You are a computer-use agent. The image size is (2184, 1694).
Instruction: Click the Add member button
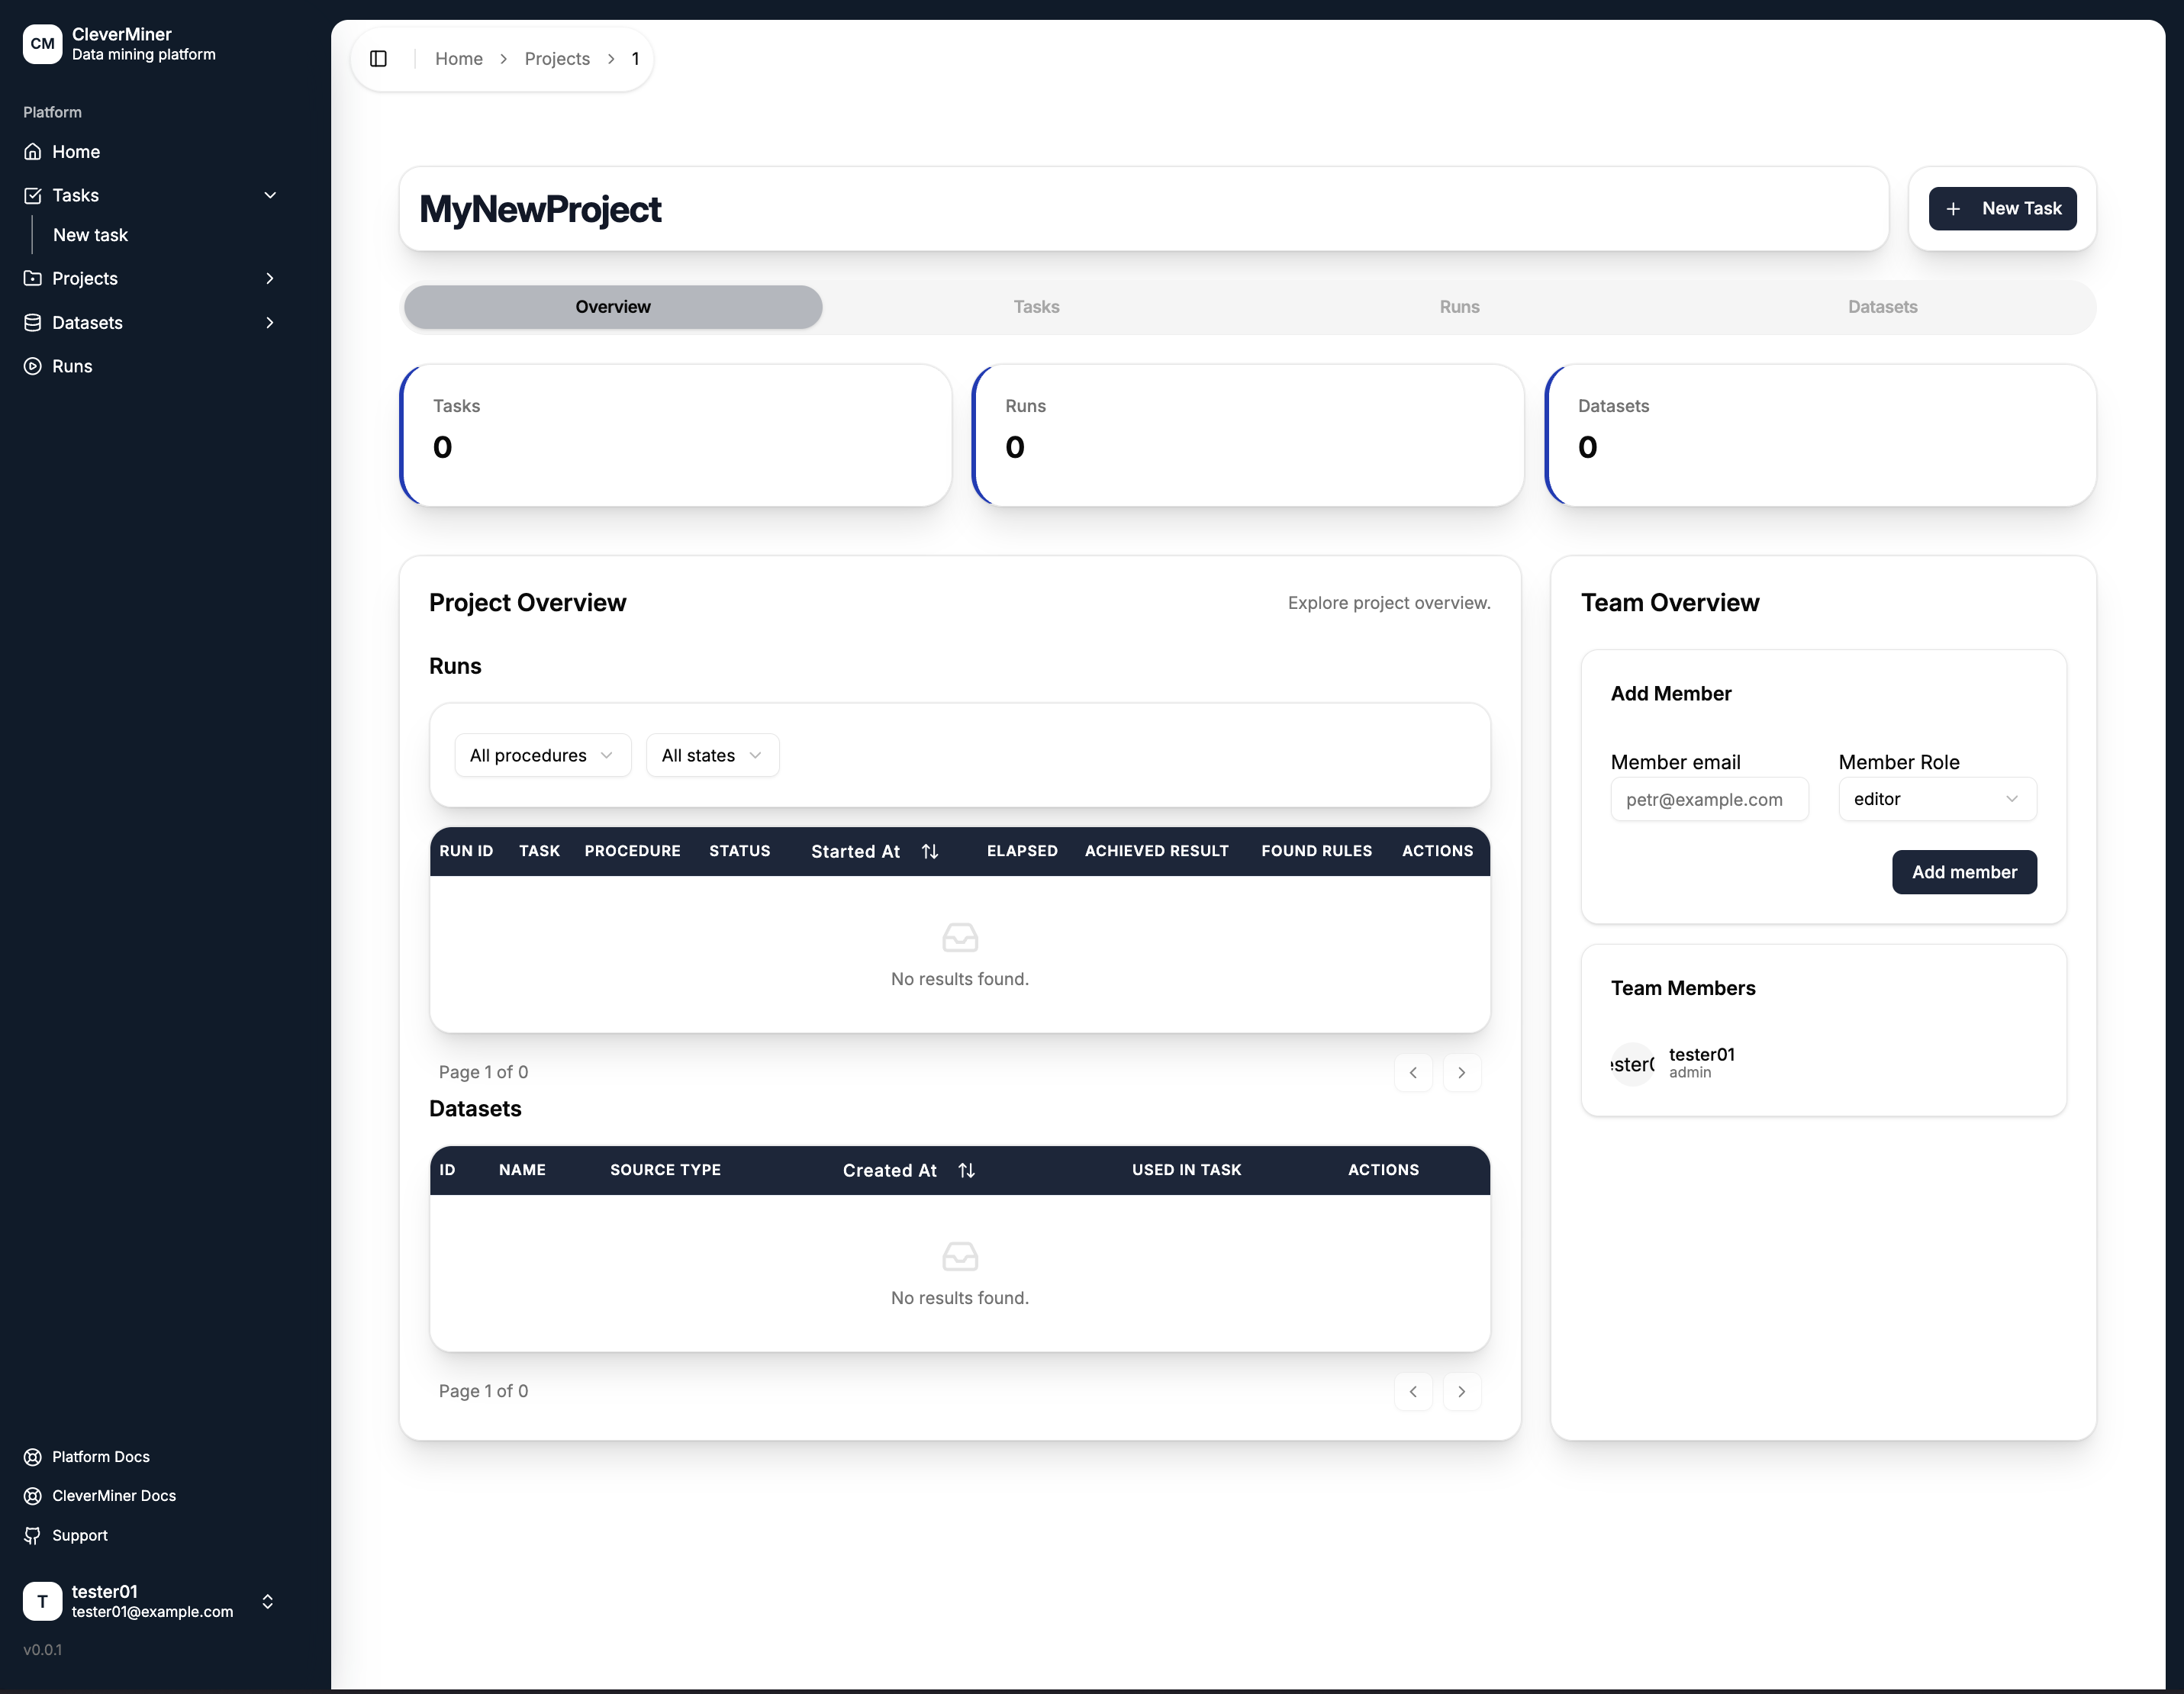1964,872
